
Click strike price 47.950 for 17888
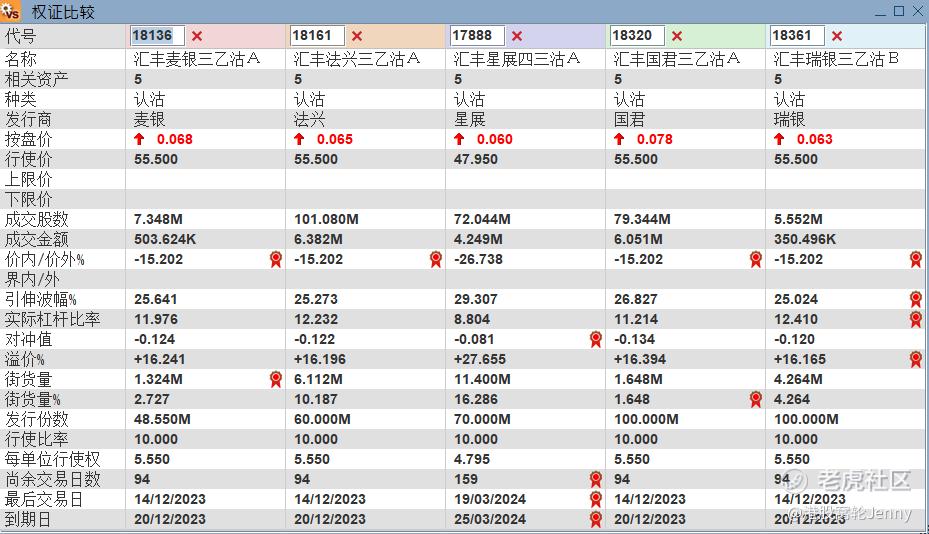(476, 159)
